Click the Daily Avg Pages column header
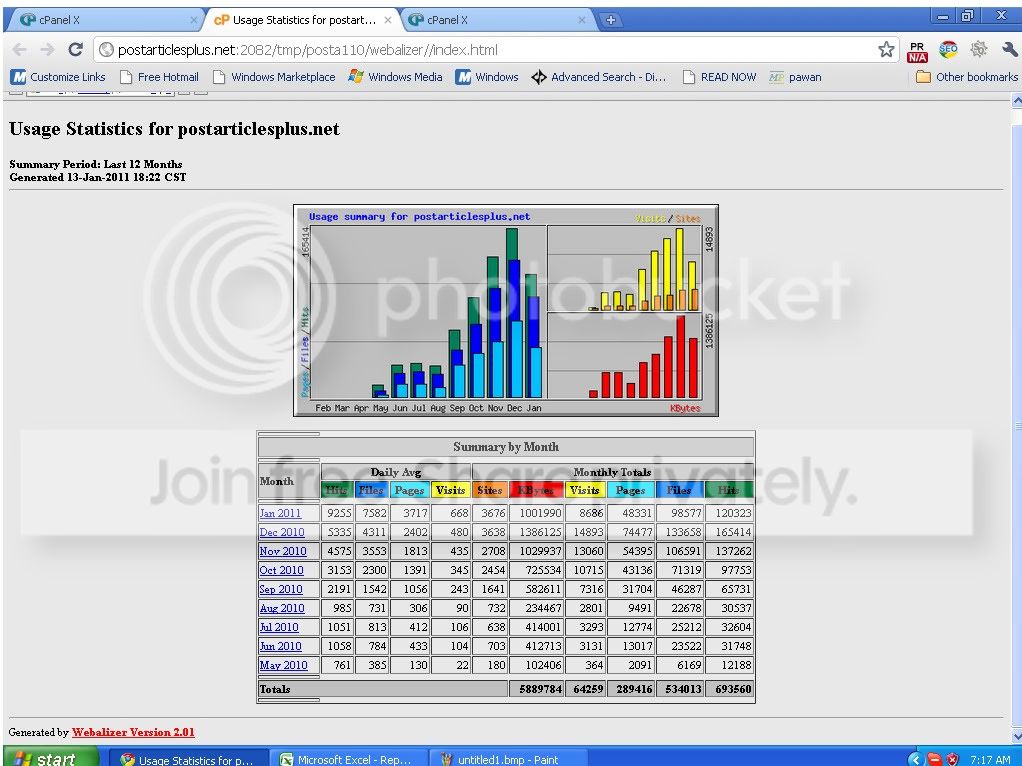1022x766 pixels. pyautogui.click(x=409, y=490)
